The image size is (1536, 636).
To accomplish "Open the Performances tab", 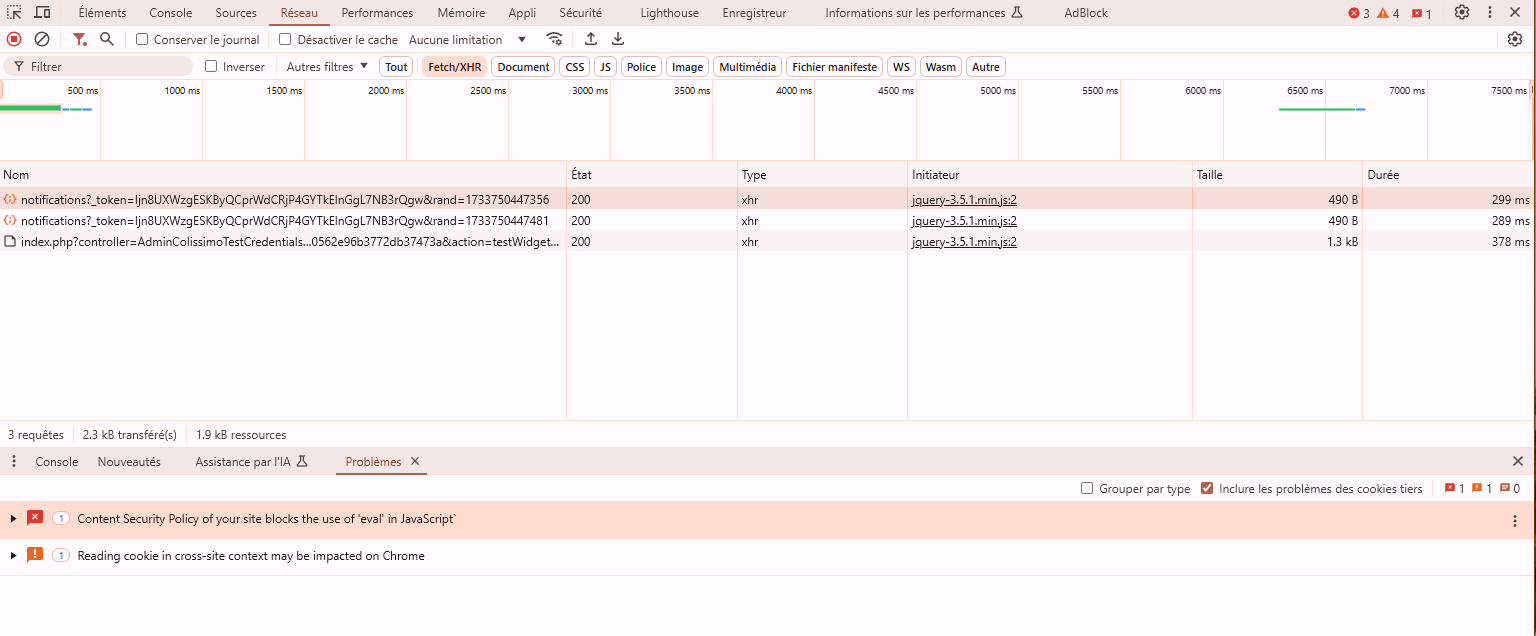I will coord(377,13).
